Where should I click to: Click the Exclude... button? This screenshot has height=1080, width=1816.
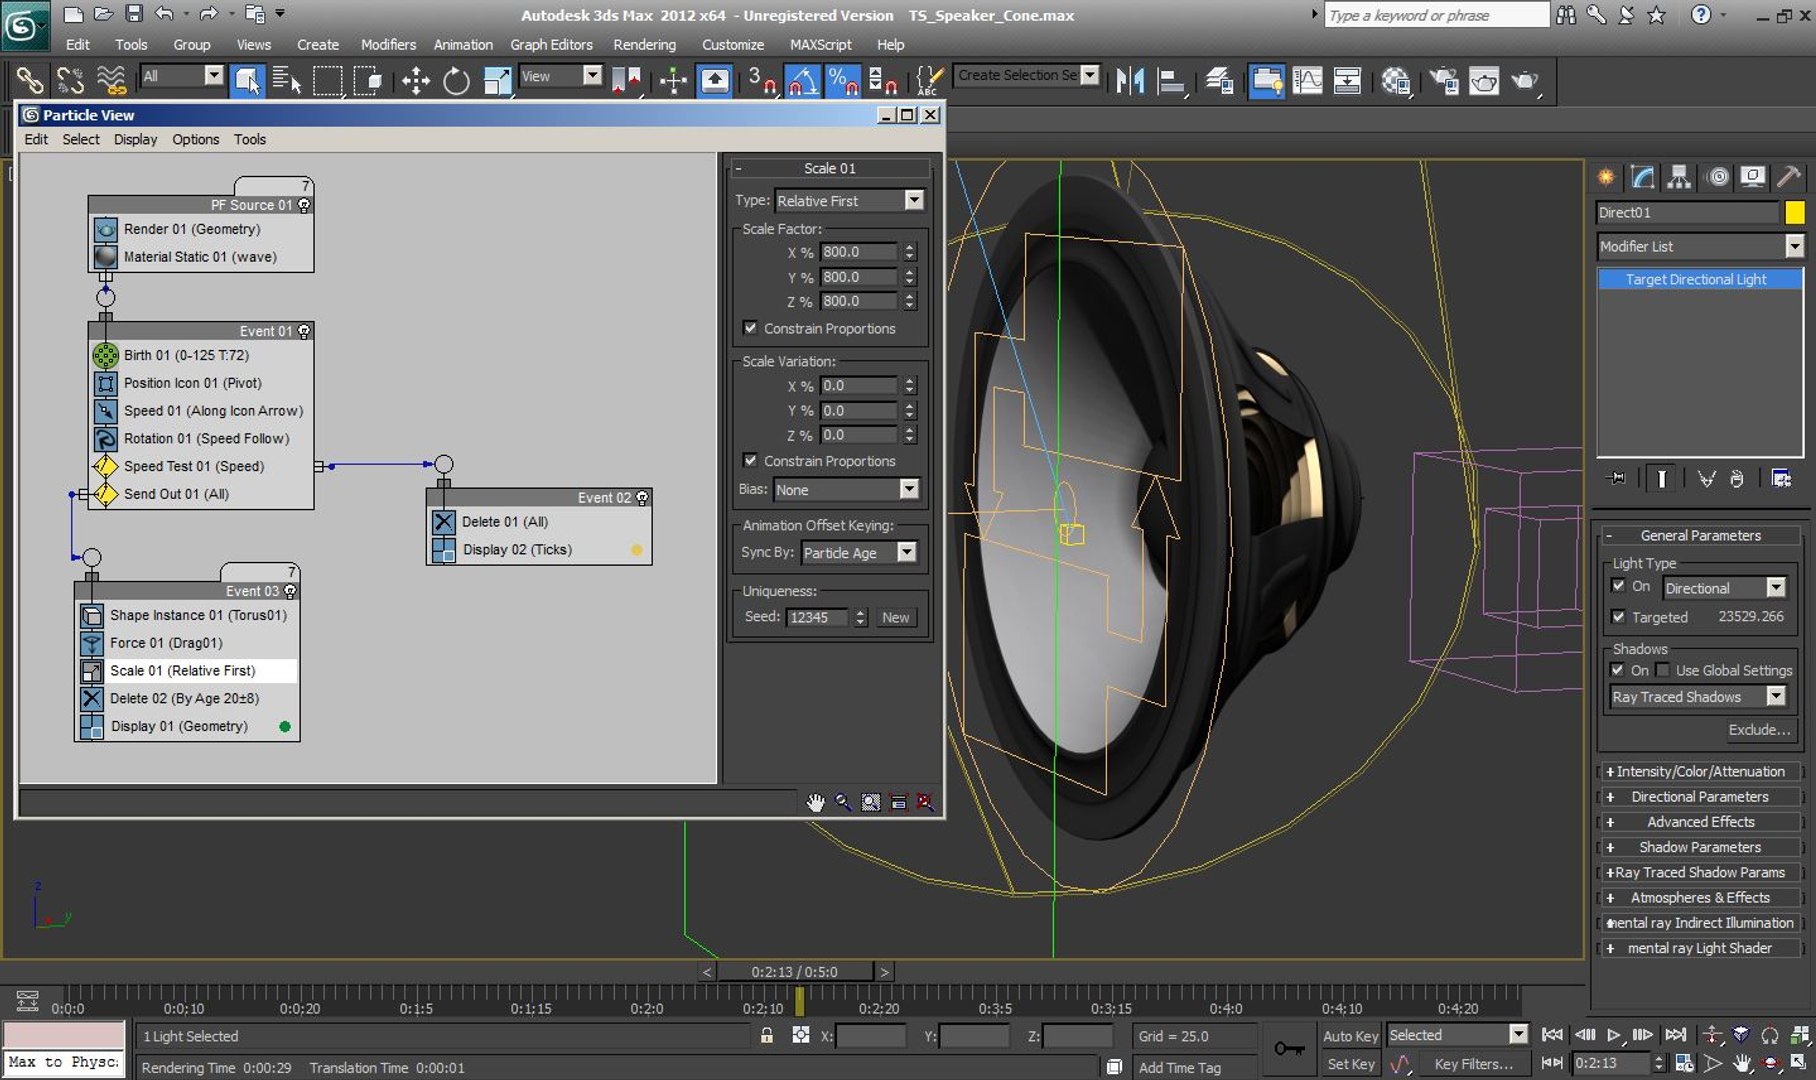point(1759,730)
